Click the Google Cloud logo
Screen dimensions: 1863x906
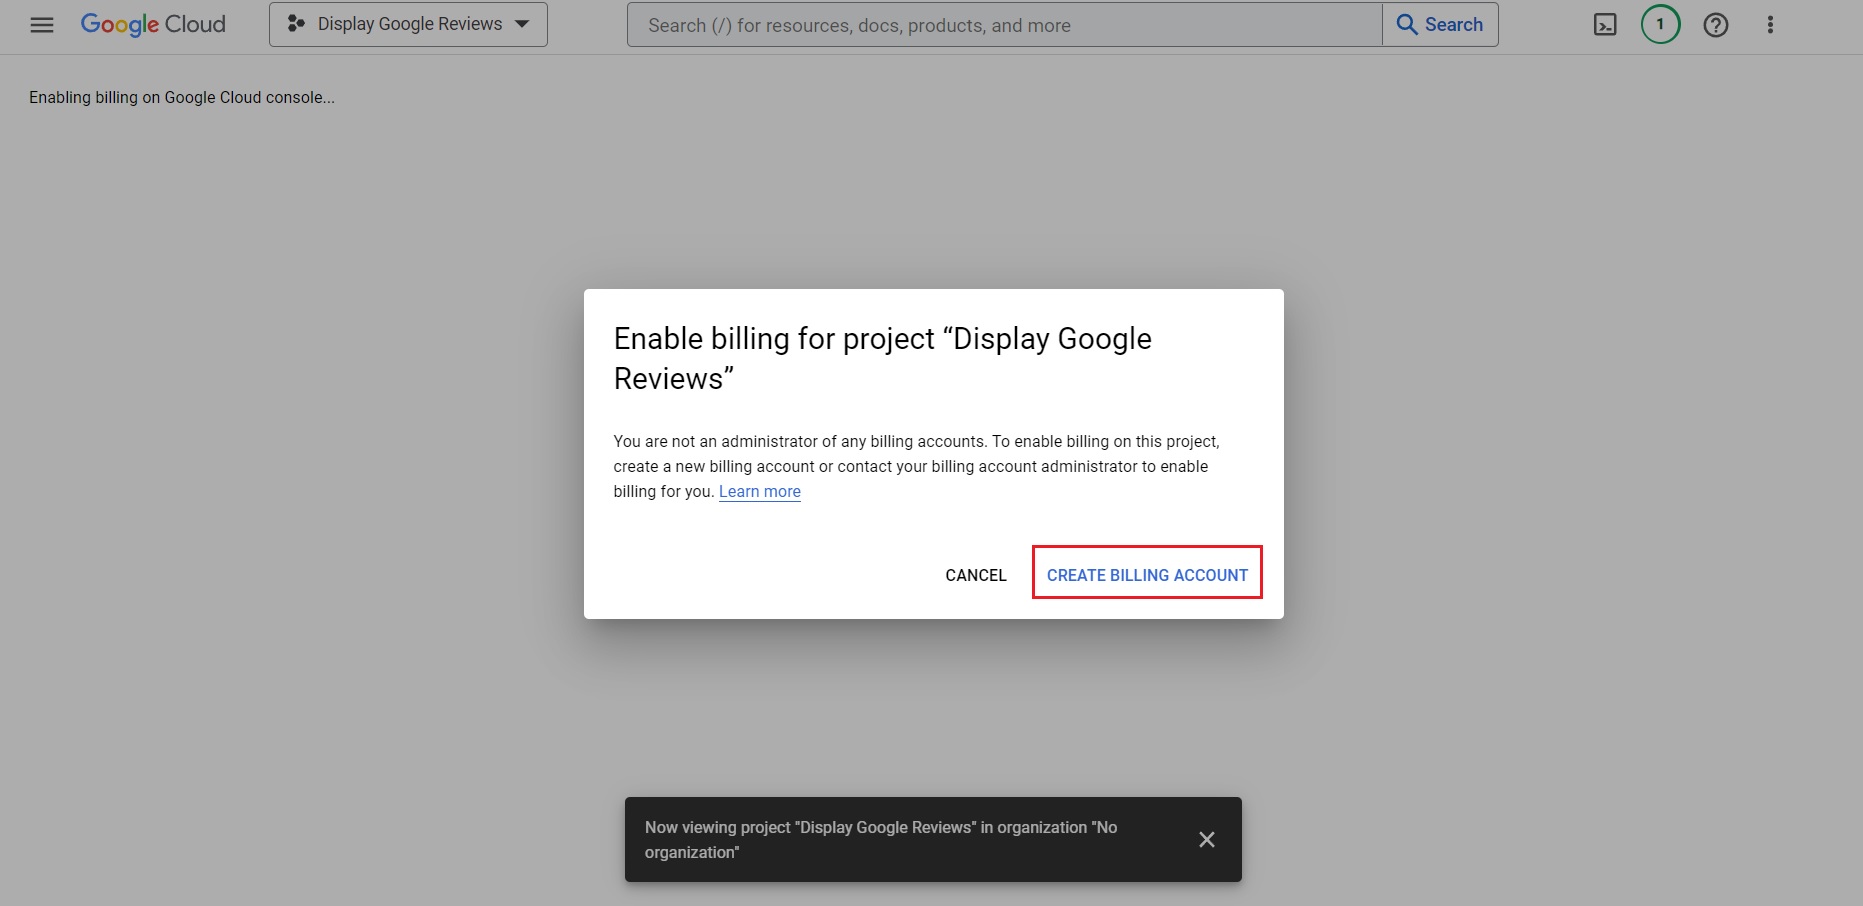pos(153,25)
